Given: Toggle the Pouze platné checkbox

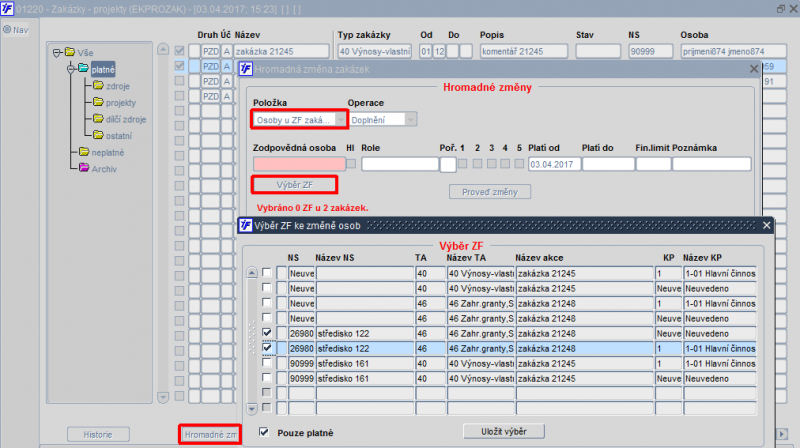Looking at the screenshot, I should (264, 432).
